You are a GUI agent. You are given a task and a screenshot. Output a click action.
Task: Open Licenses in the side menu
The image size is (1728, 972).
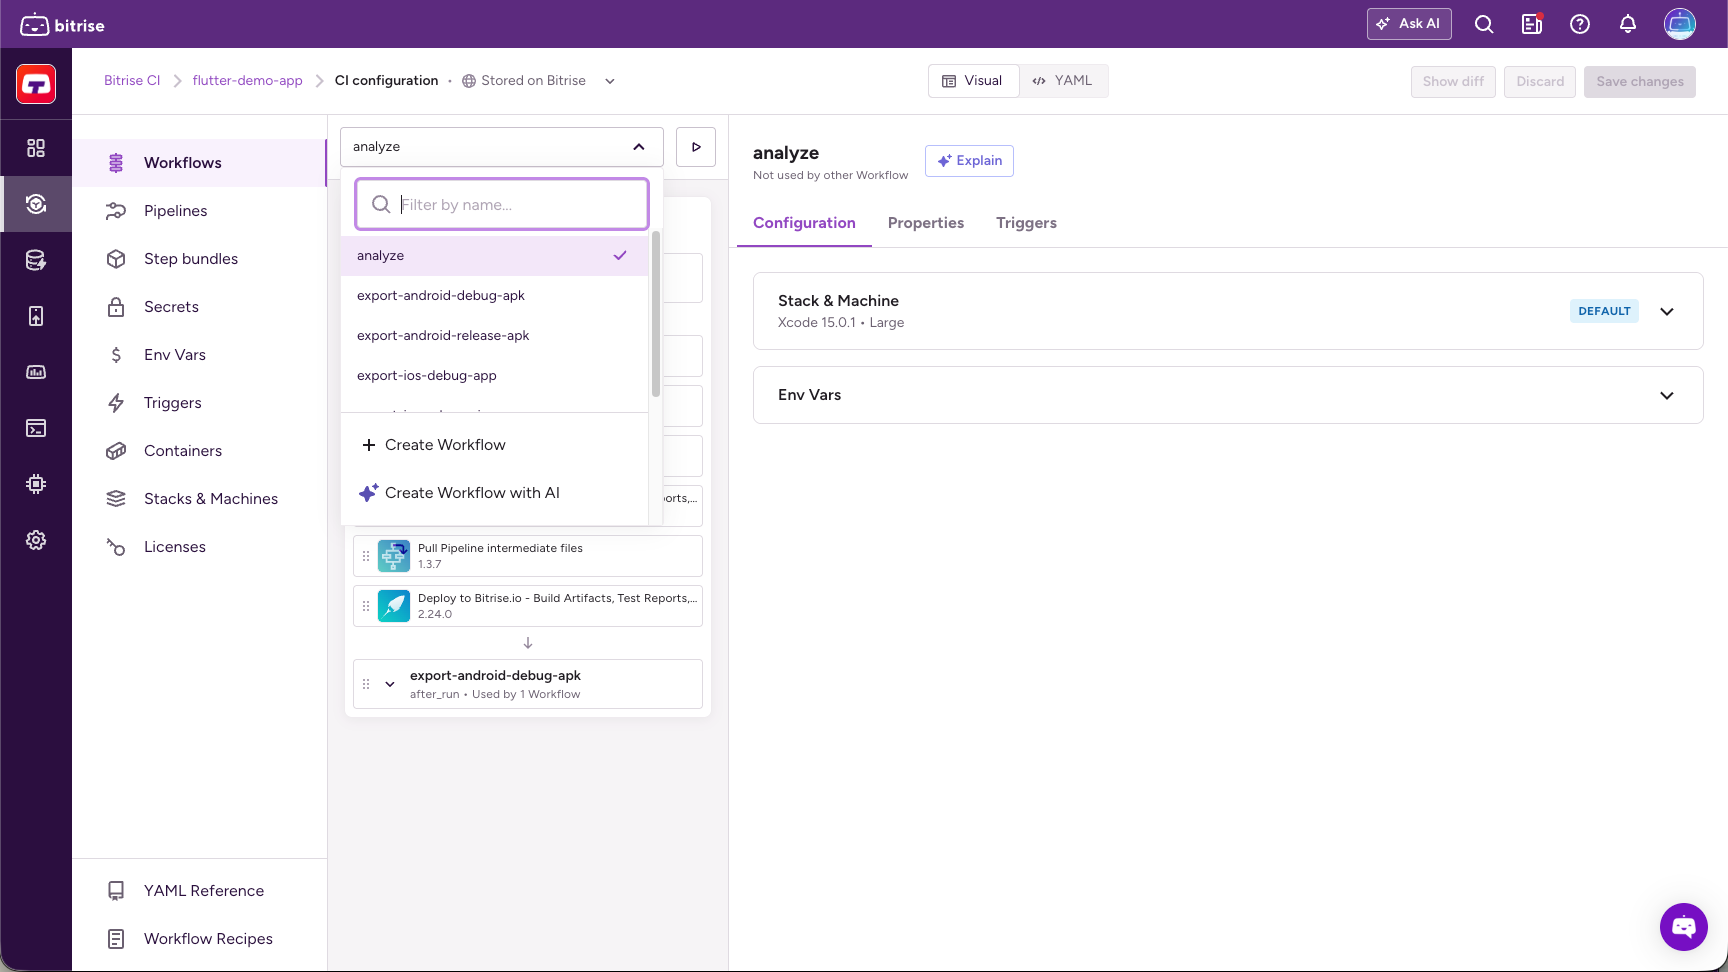pyautogui.click(x=200, y=547)
